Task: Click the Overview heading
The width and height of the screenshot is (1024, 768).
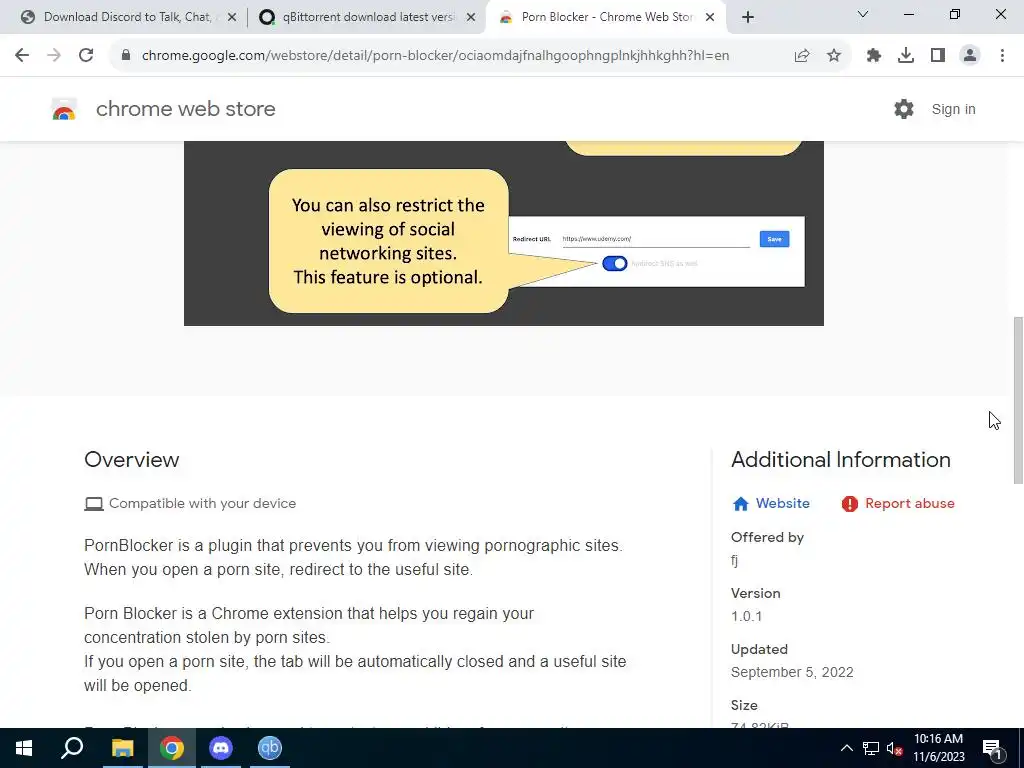Action: point(131,460)
